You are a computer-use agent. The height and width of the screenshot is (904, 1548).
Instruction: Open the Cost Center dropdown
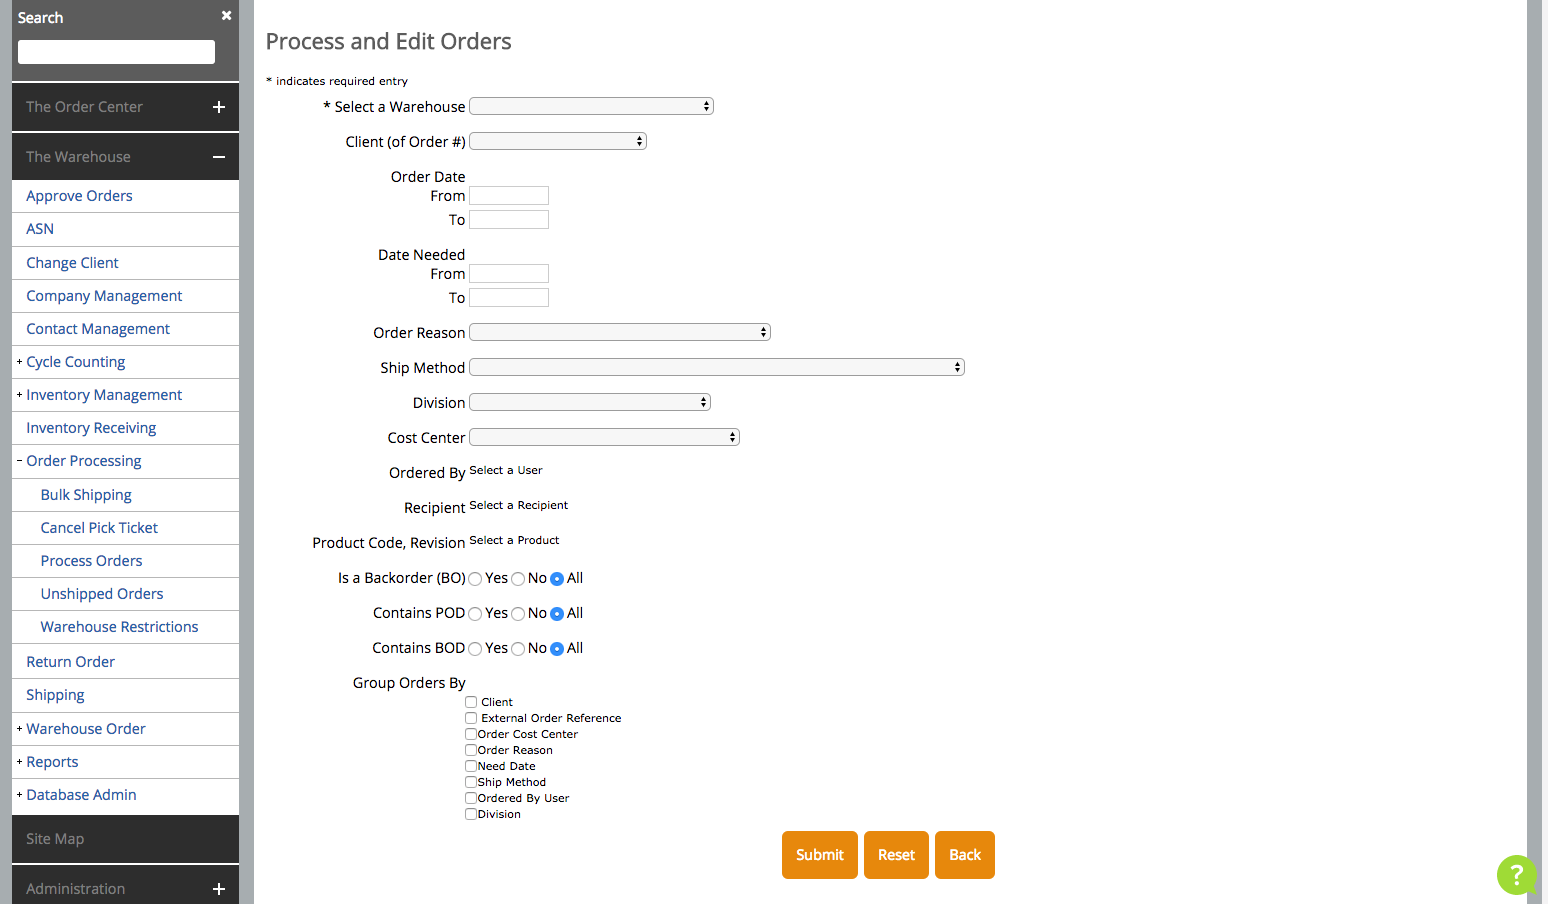[604, 437]
